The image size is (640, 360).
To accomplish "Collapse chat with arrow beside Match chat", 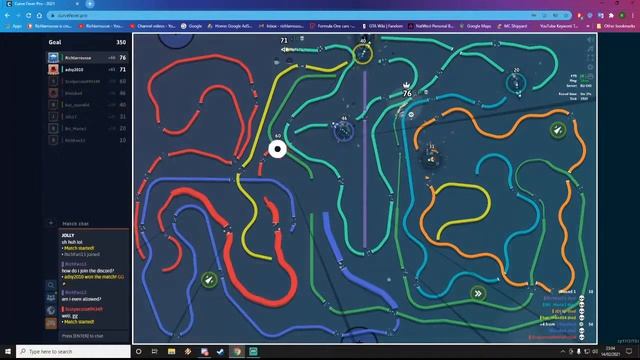I will tap(51, 223).
